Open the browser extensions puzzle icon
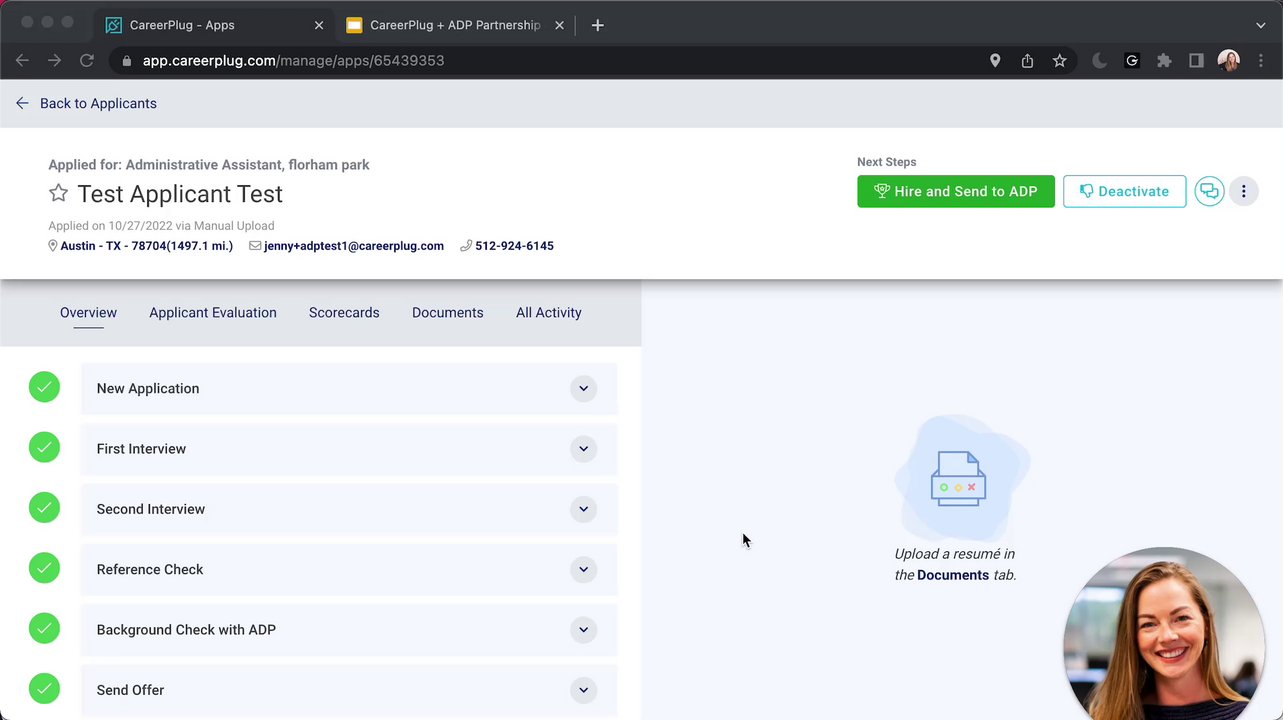The image size is (1283, 720). coord(1164,61)
